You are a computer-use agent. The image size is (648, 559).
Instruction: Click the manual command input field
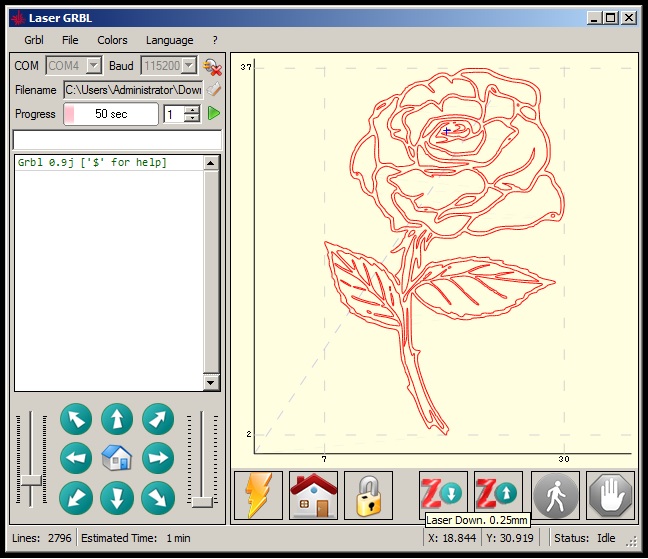[116, 140]
